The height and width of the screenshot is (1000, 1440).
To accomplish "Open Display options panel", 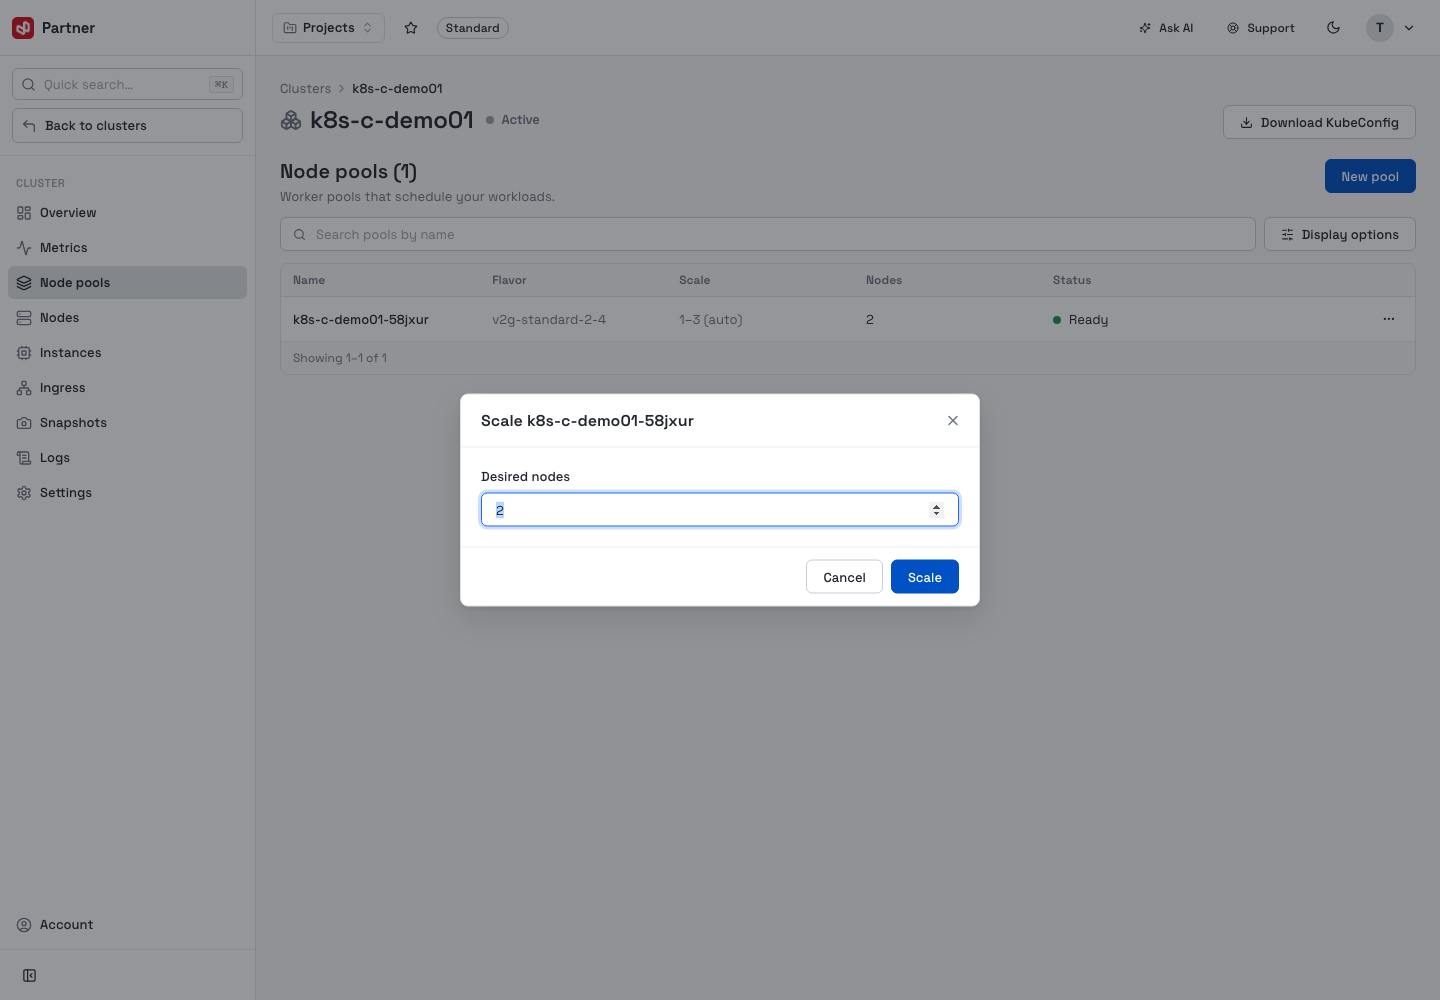I will pos(1340,234).
